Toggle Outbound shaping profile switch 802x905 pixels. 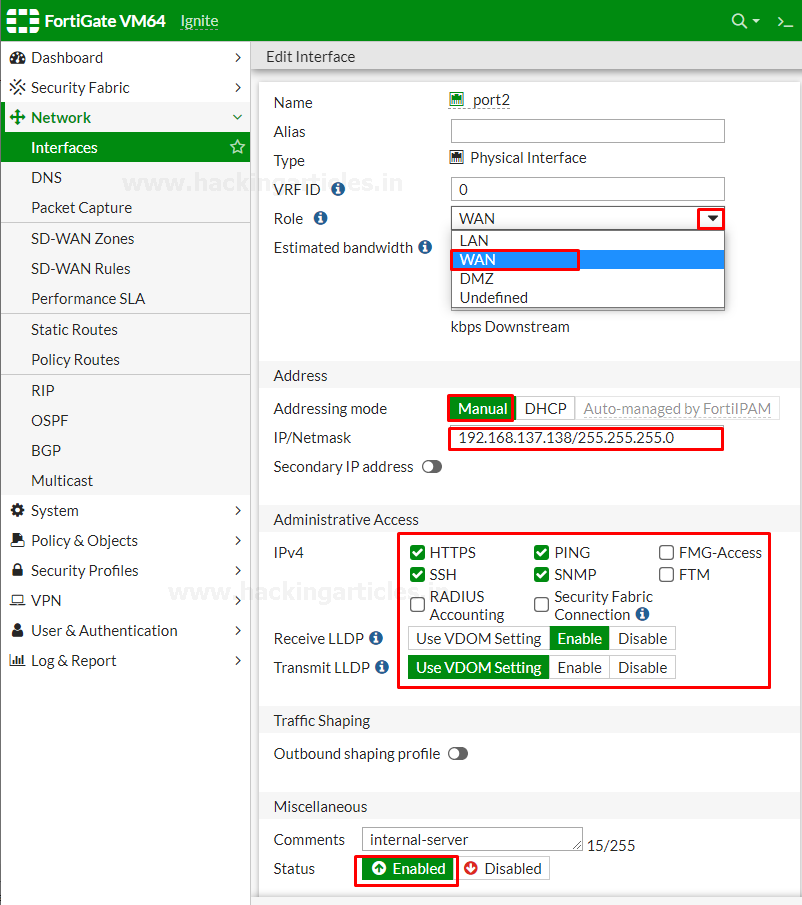point(458,754)
